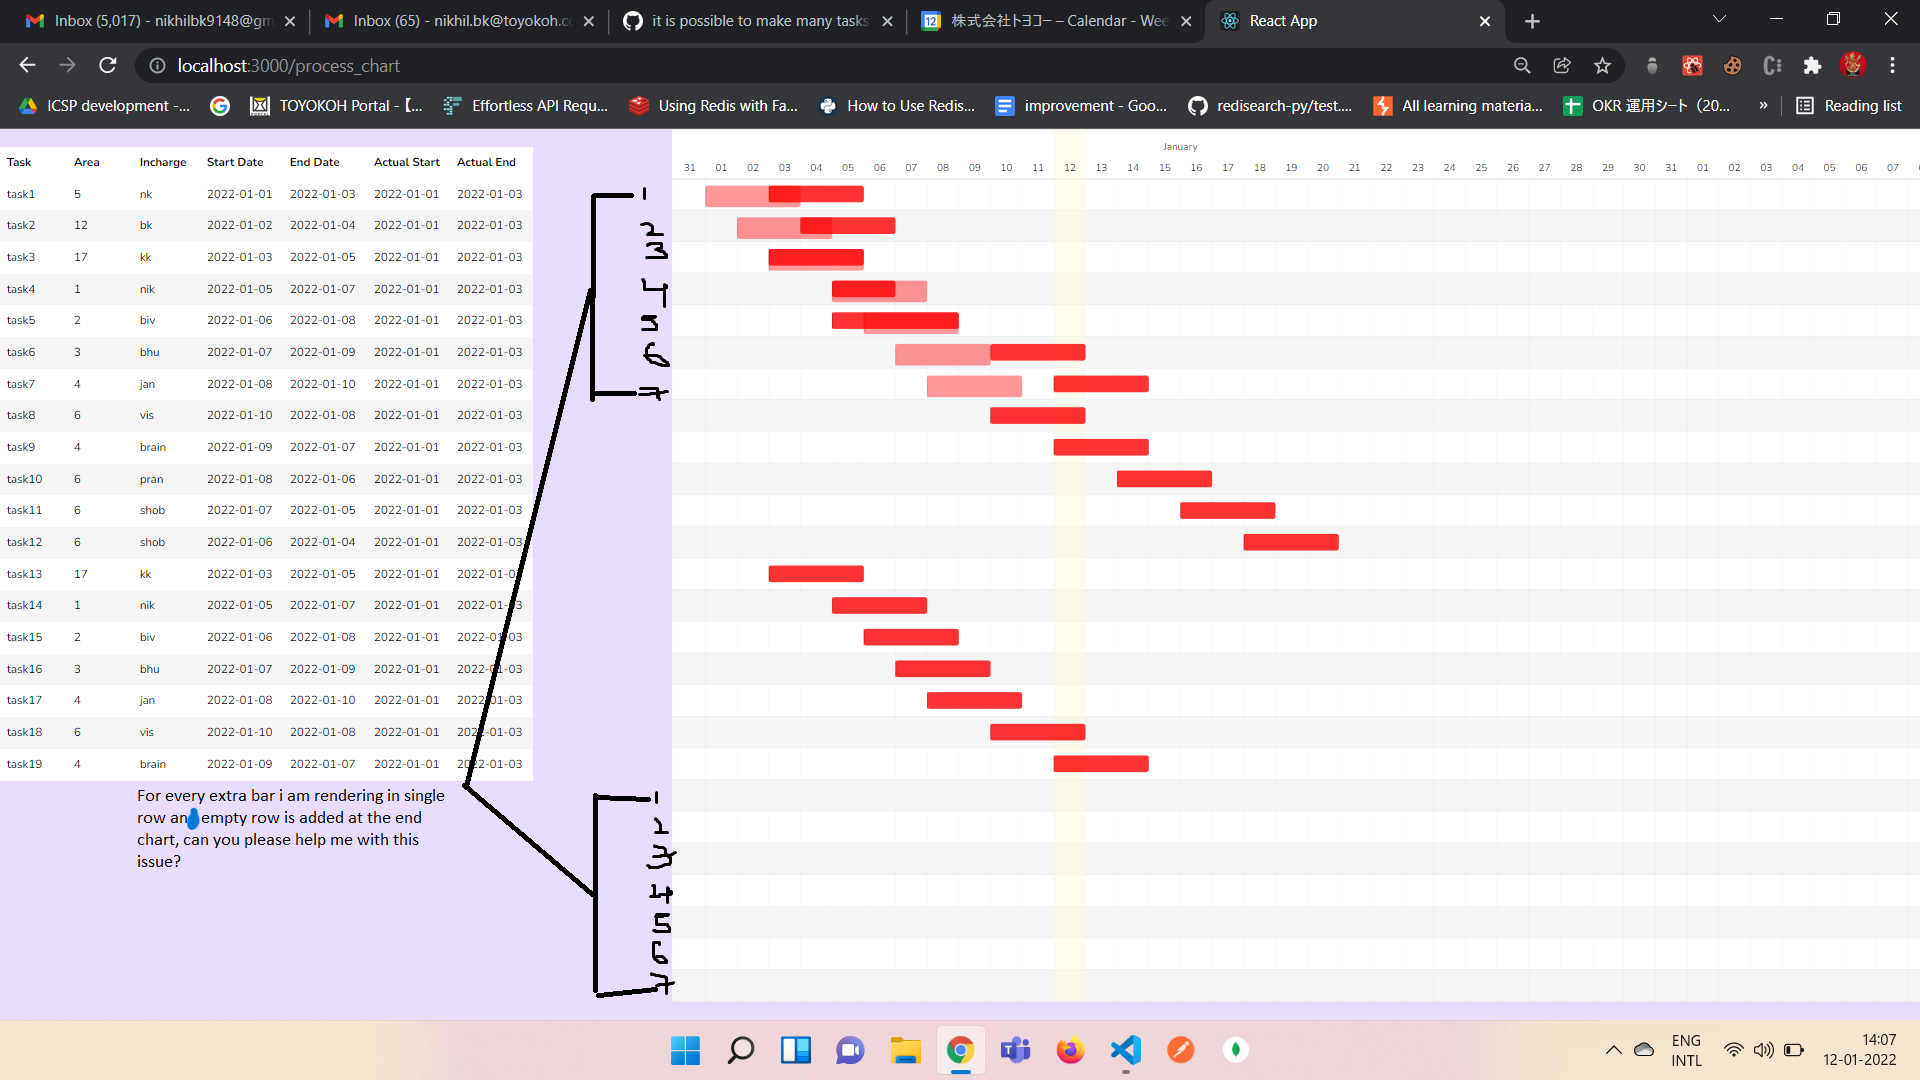Bookmark this page with star icon
Image resolution: width=1920 pixels, height=1080 pixels.
tap(1602, 66)
